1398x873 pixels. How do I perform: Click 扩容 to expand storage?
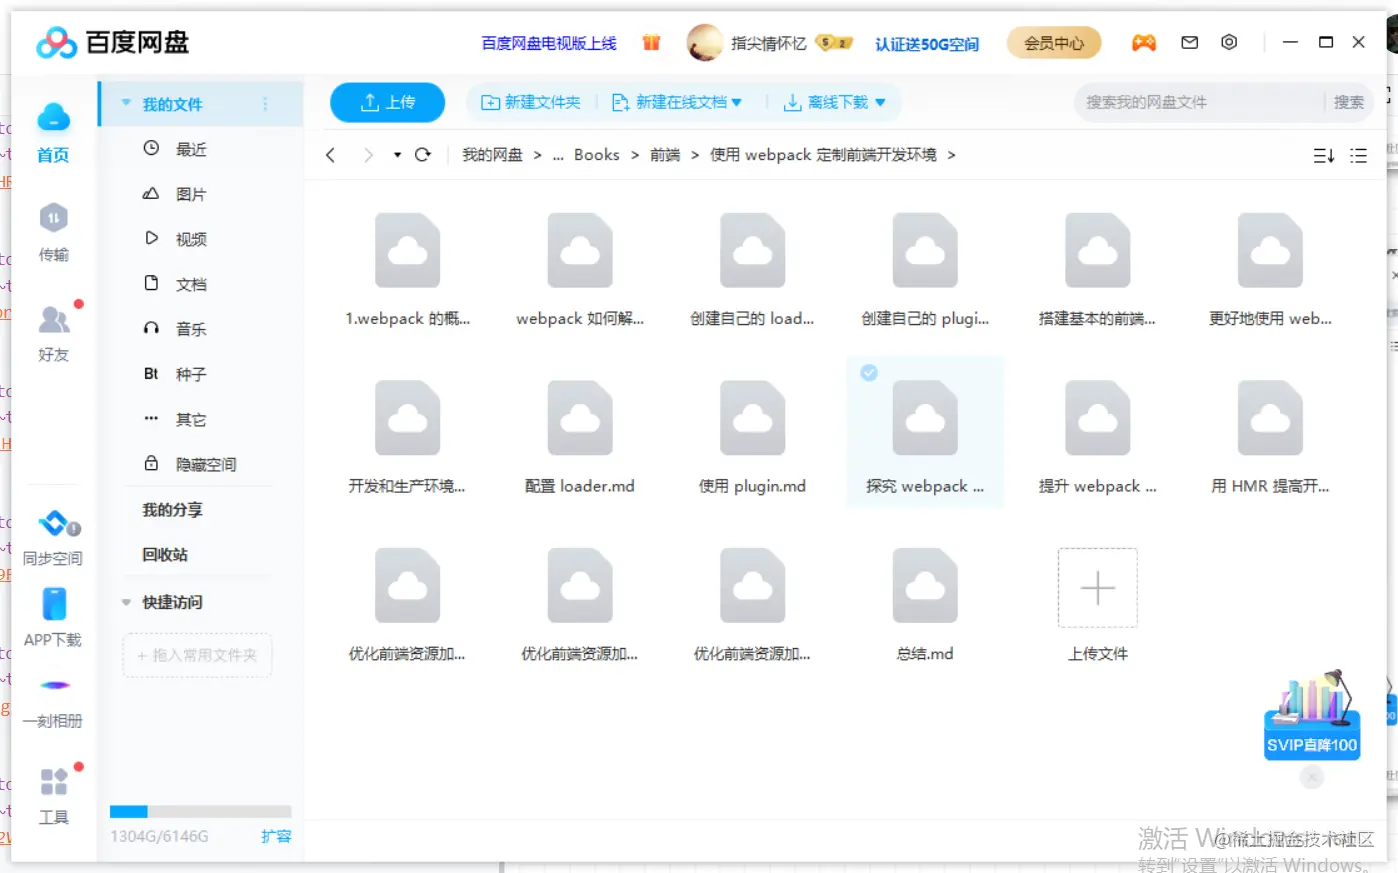click(x=276, y=836)
